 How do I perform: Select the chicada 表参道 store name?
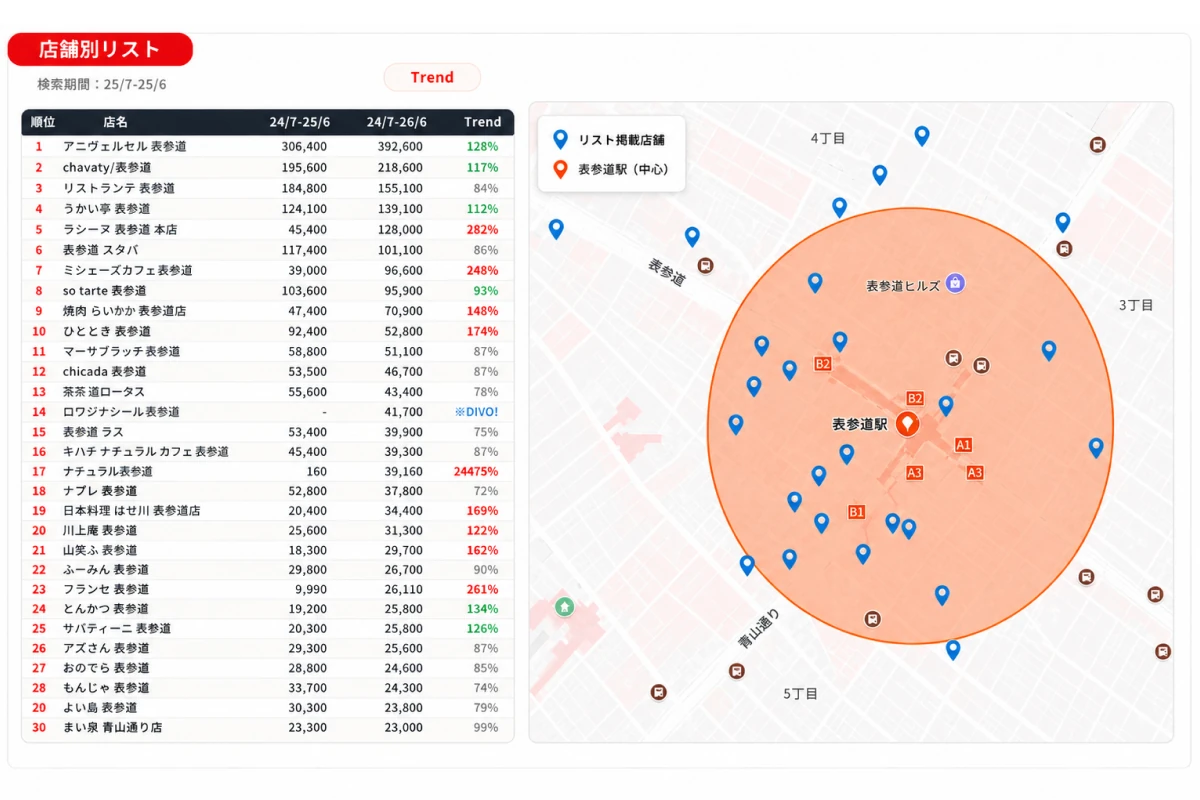(107, 371)
